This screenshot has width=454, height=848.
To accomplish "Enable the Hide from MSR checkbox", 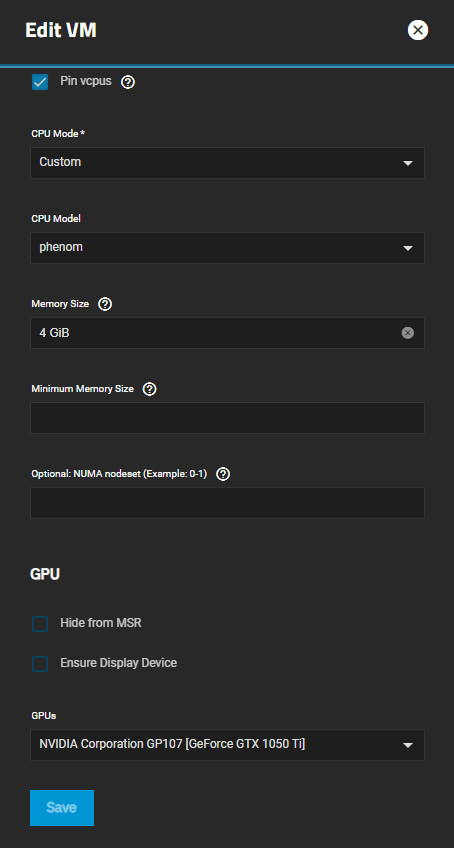I will 40,624.
